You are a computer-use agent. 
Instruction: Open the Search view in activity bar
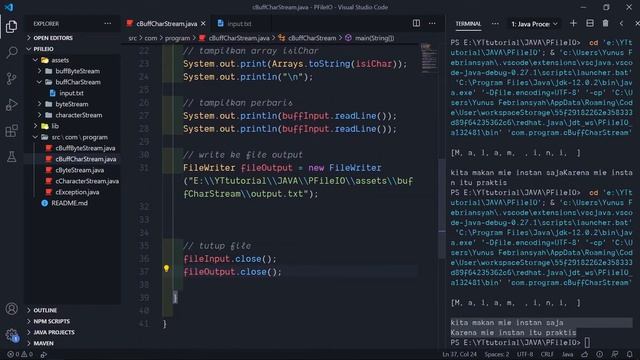(x=11, y=52)
